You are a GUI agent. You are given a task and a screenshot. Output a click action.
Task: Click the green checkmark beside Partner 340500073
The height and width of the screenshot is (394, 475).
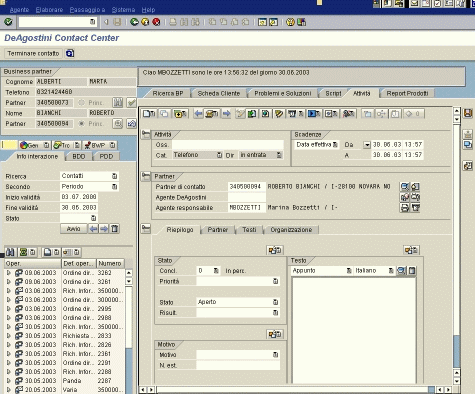point(131,102)
